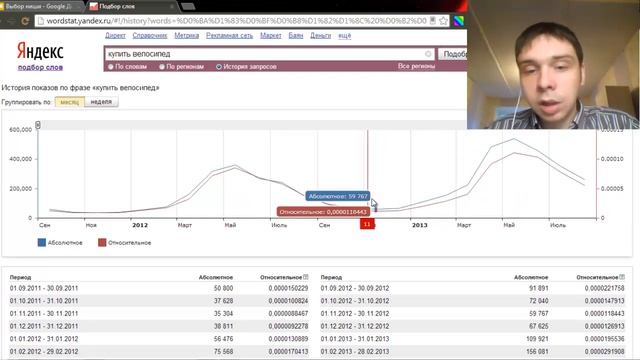Viewport: 640px width, 360px height.
Task: Reload the page with browser refresh icon
Action: click(25, 21)
